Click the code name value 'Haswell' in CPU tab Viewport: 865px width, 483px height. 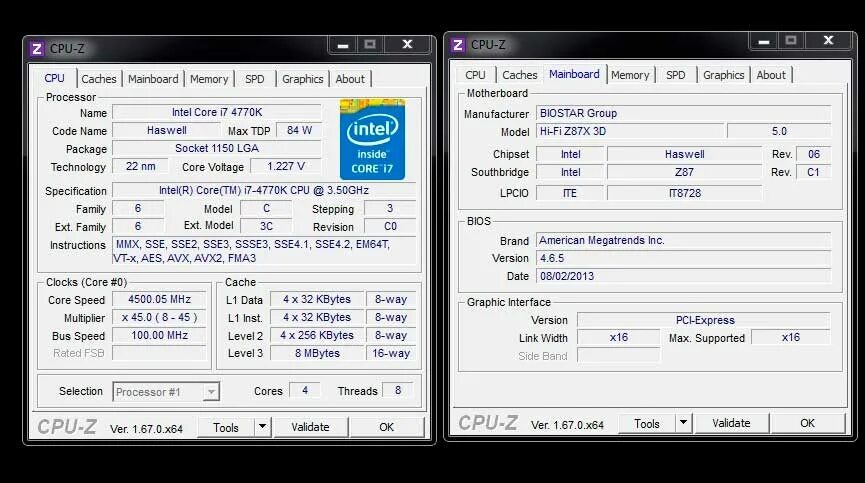[x=167, y=131]
